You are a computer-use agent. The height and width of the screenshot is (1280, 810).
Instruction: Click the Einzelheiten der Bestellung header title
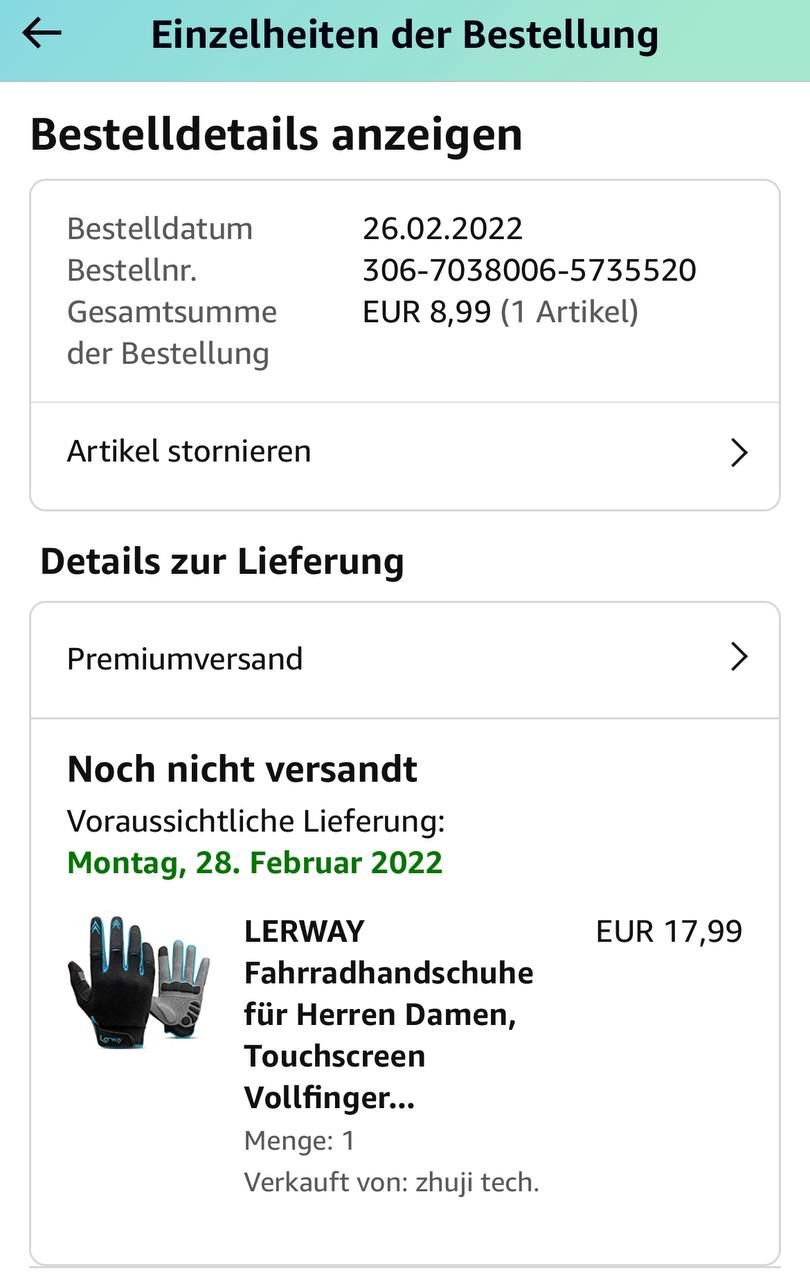point(405,34)
